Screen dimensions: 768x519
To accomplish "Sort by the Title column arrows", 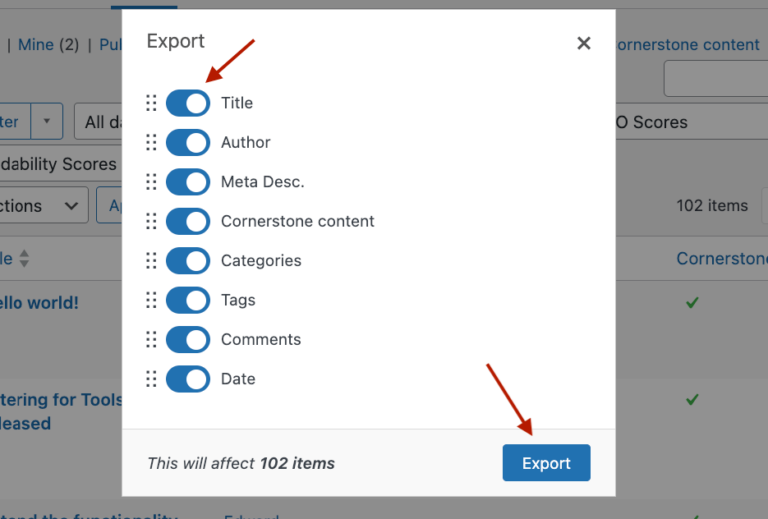I will (24, 258).
